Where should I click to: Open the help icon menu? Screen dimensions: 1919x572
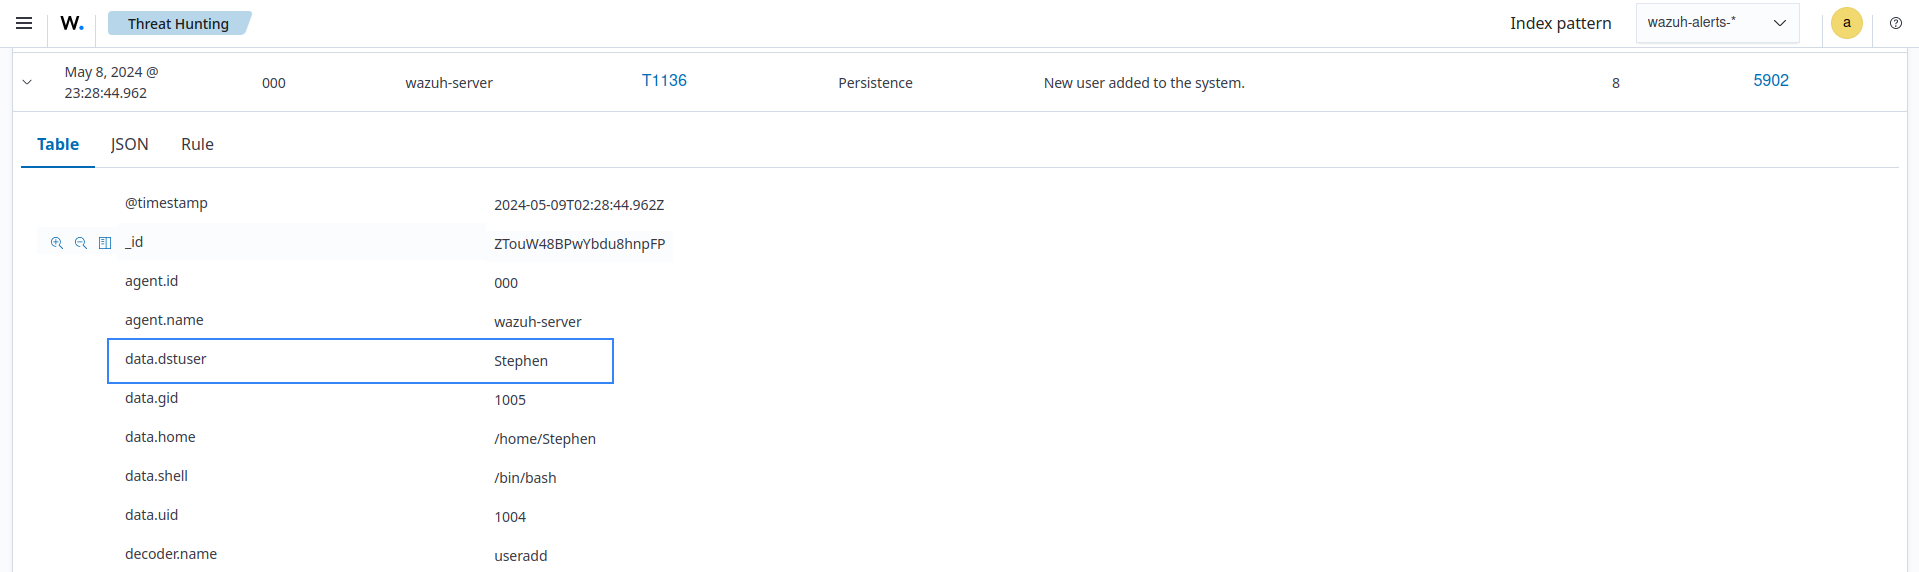click(x=1895, y=23)
